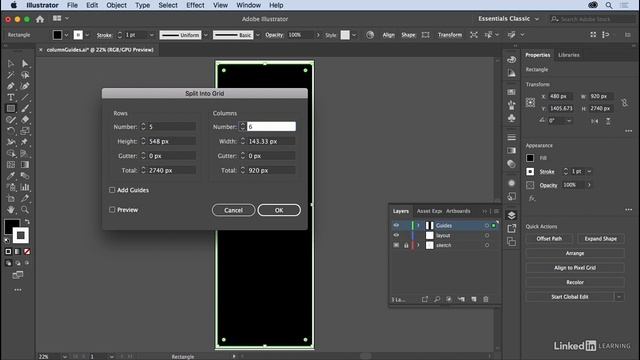Viewport: 640px width, 360px height.
Task: Open Creative Cloud menu bar icon
Action: pos(593,5)
